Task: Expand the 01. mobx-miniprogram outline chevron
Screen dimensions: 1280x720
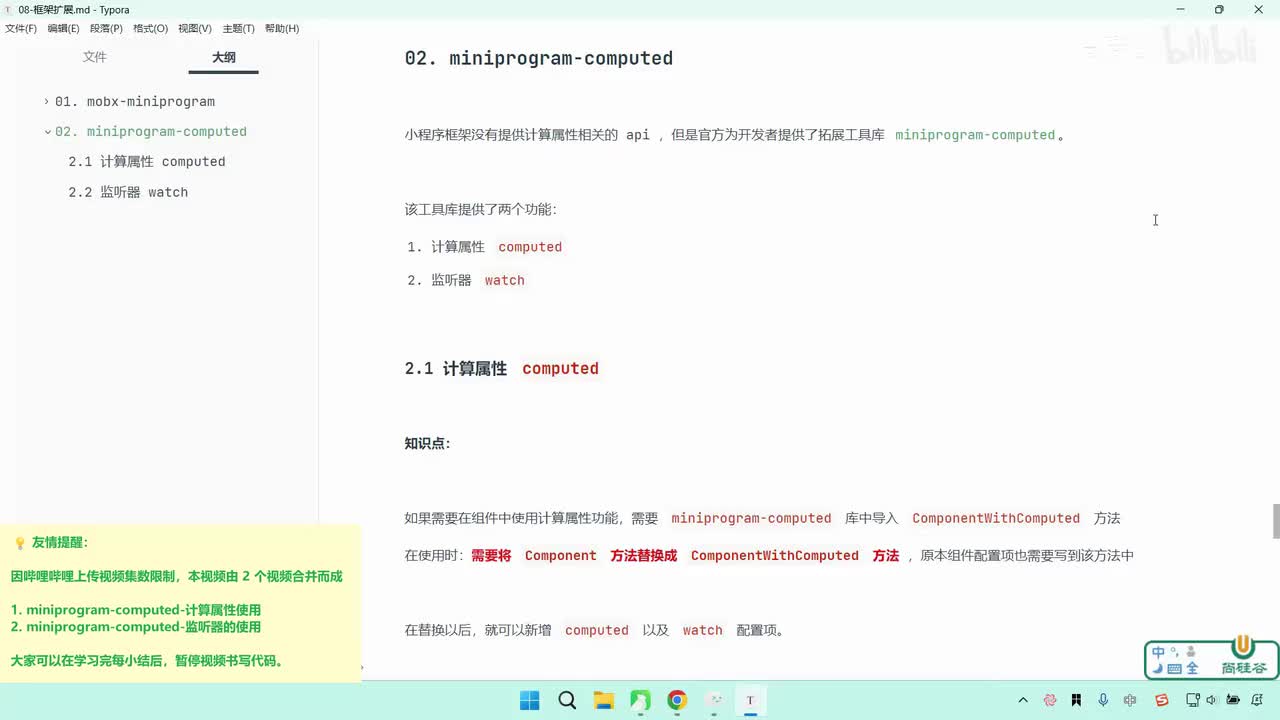Action: (x=46, y=101)
